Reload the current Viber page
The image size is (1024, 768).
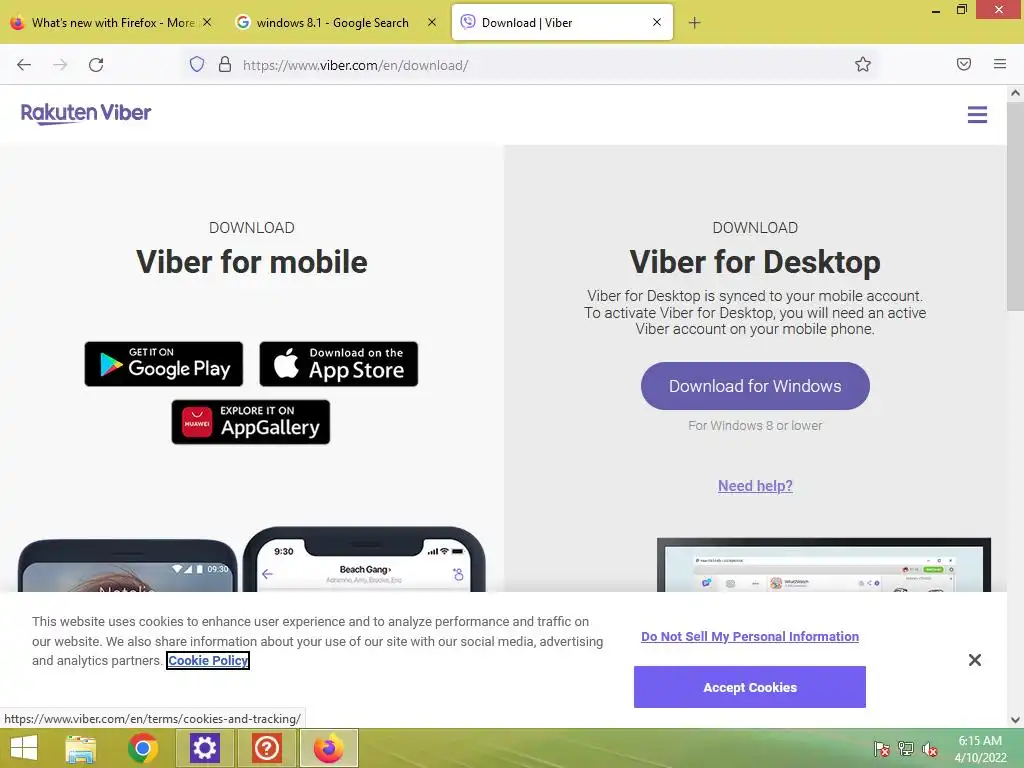(96, 65)
